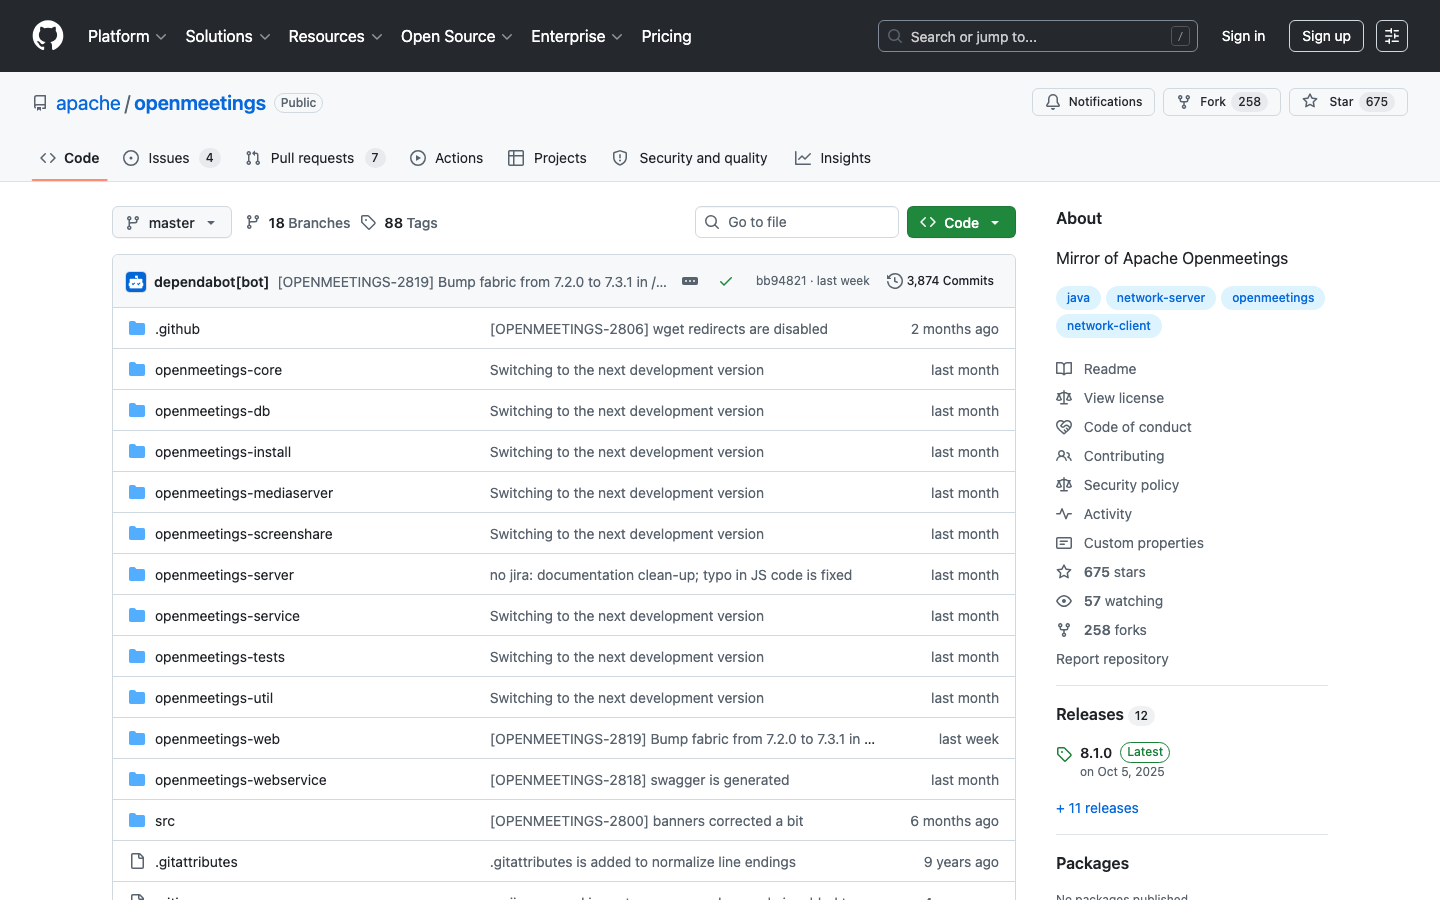Click the src folder icon
Viewport: 1440px width, 900px height.
[x=137, y=821]
